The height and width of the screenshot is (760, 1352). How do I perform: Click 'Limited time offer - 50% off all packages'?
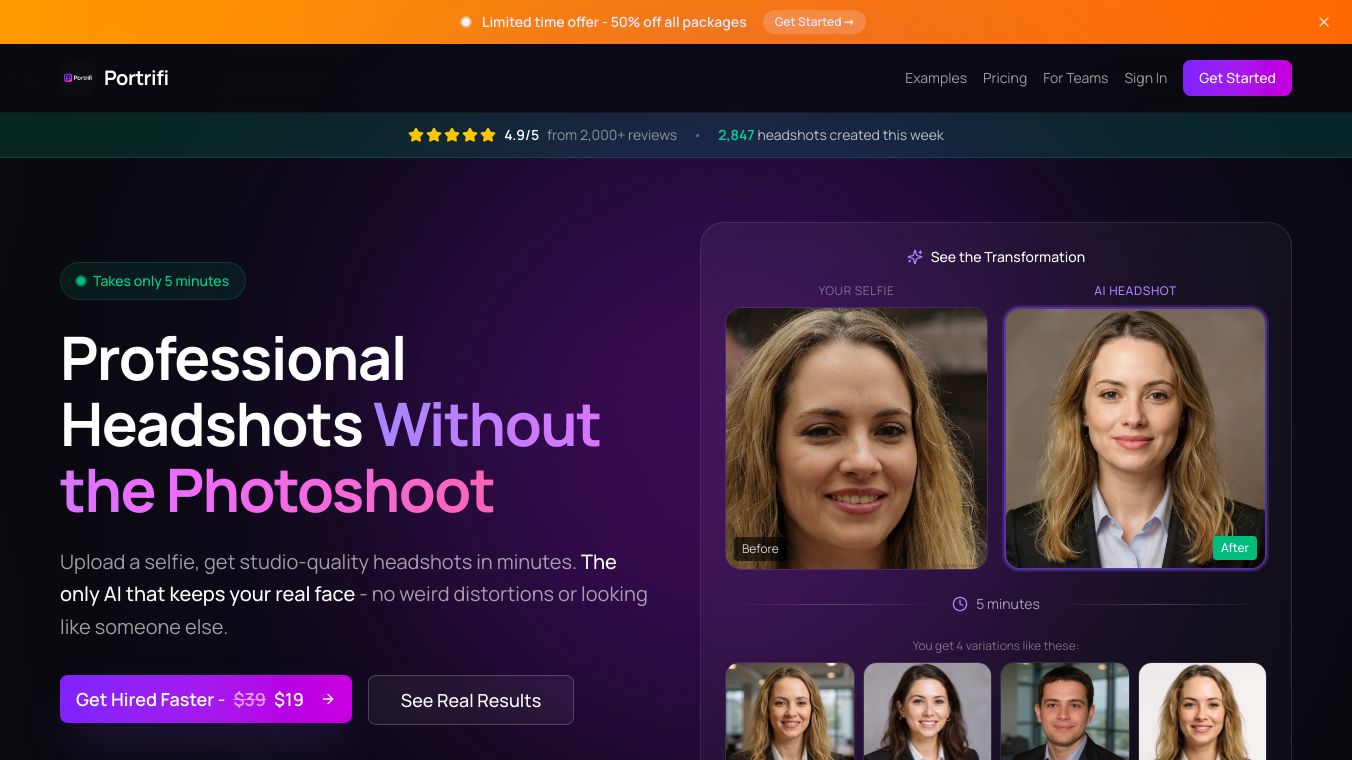[614, 22]
